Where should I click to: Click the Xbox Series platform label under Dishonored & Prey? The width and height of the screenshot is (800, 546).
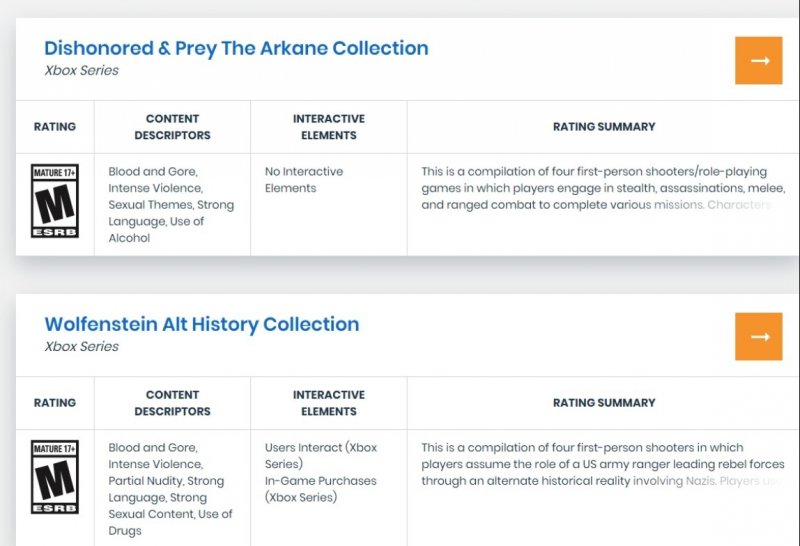coord(82,71)
